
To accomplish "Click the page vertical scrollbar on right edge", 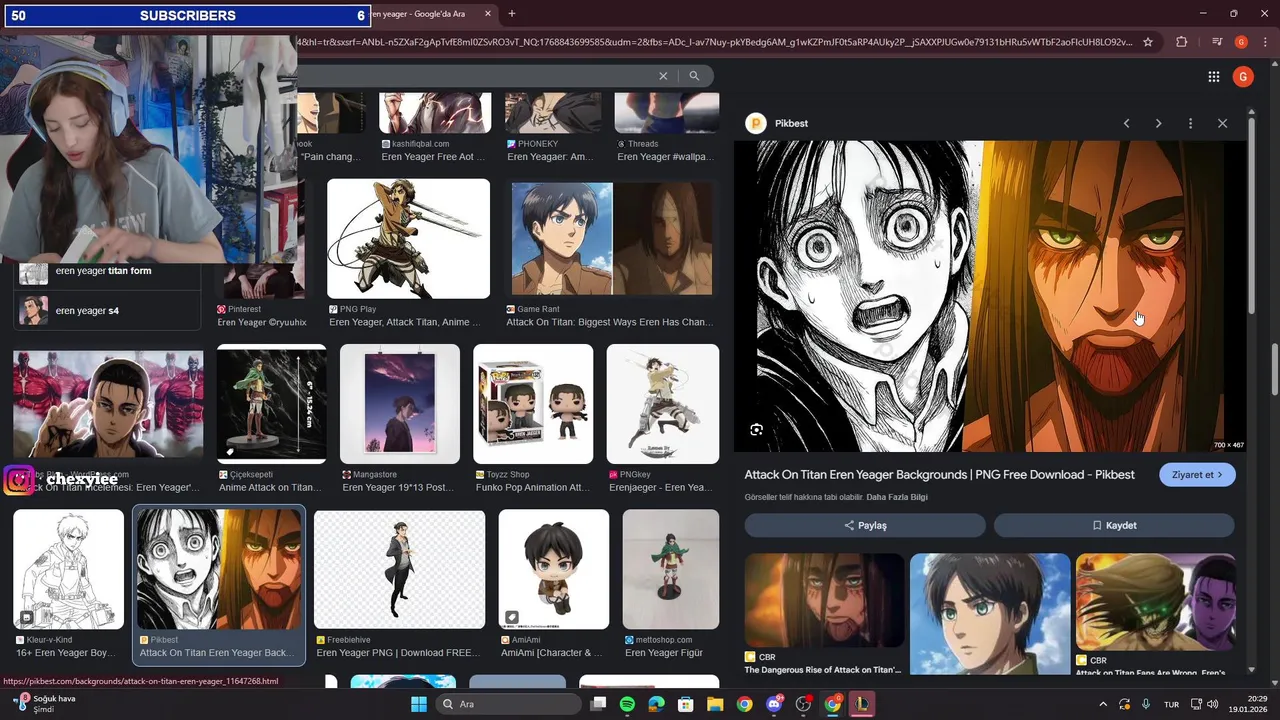I will pyautogui.click(x=1274, y=370).
